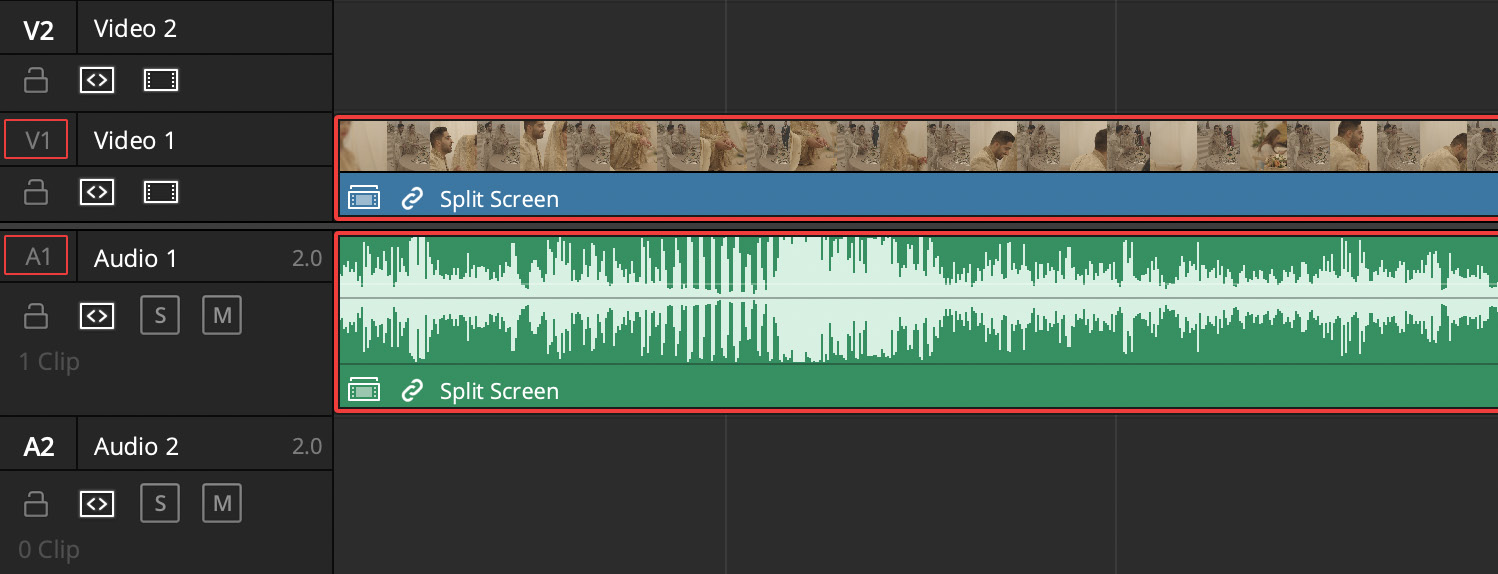Toggle auto track selector on Audio 1

point(97,317)
